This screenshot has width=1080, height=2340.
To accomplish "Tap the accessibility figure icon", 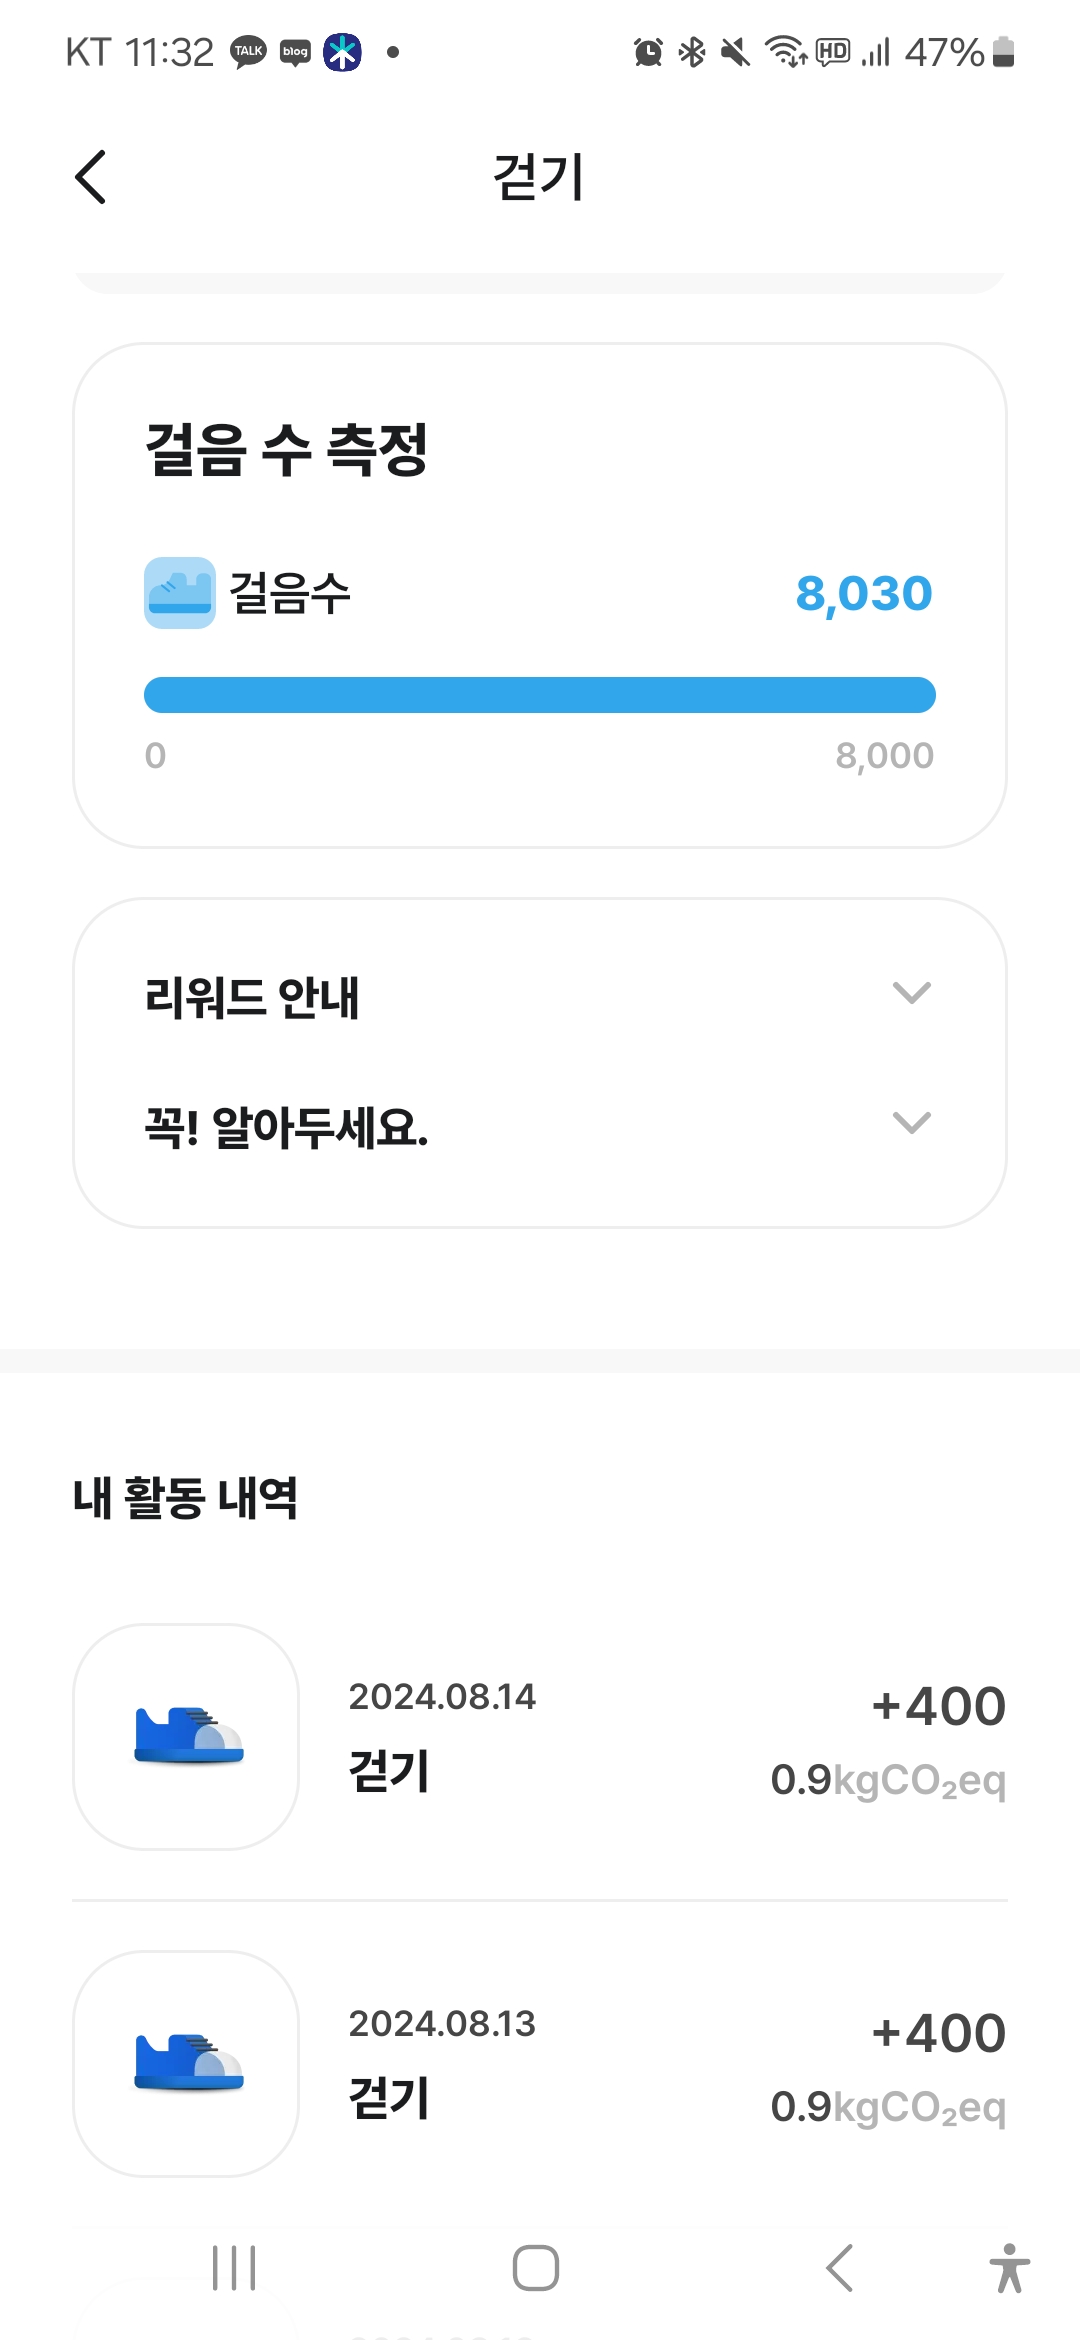I will tap(1009, 2268).
